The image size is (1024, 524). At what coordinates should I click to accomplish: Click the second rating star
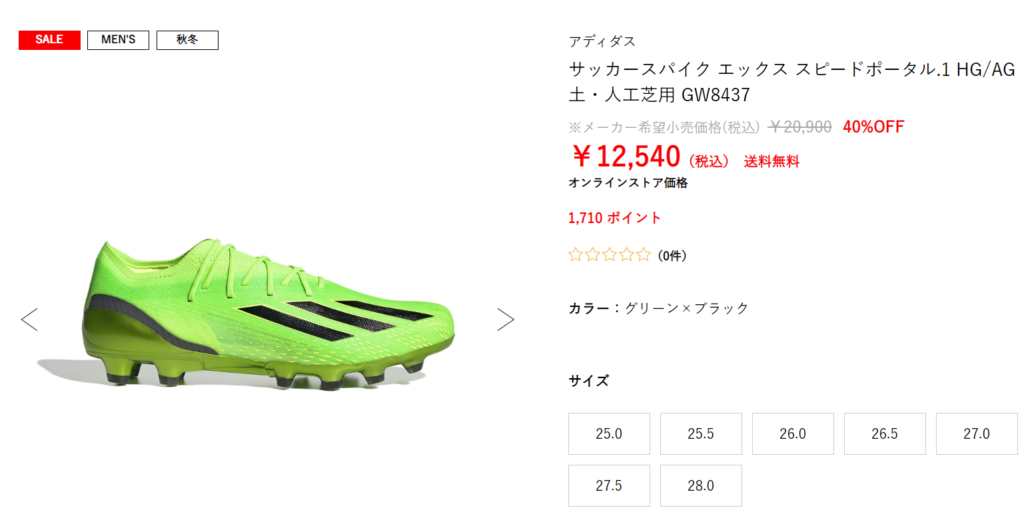(592, 255)
